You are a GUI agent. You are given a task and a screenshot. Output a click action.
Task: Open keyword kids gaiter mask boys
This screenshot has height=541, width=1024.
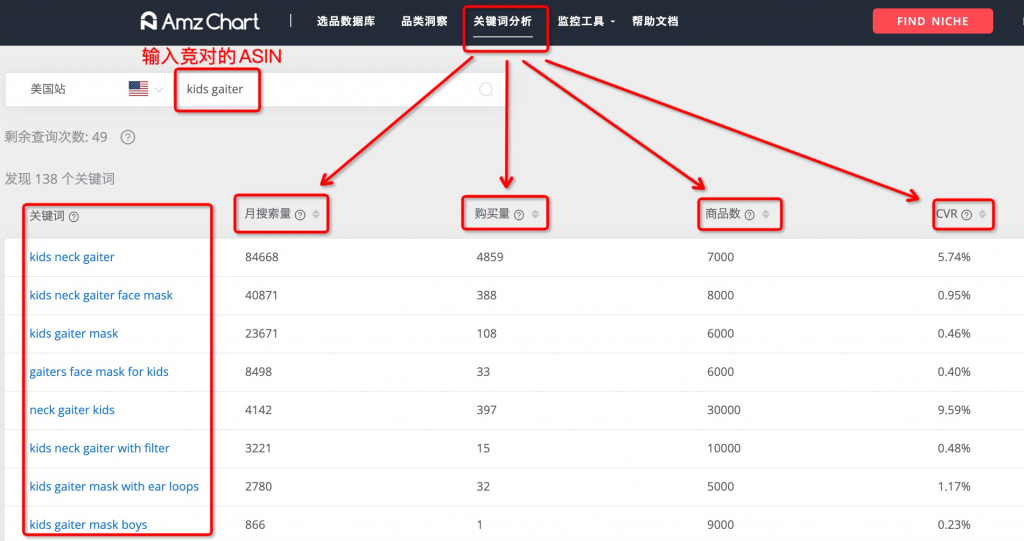[x=88, y=525]
